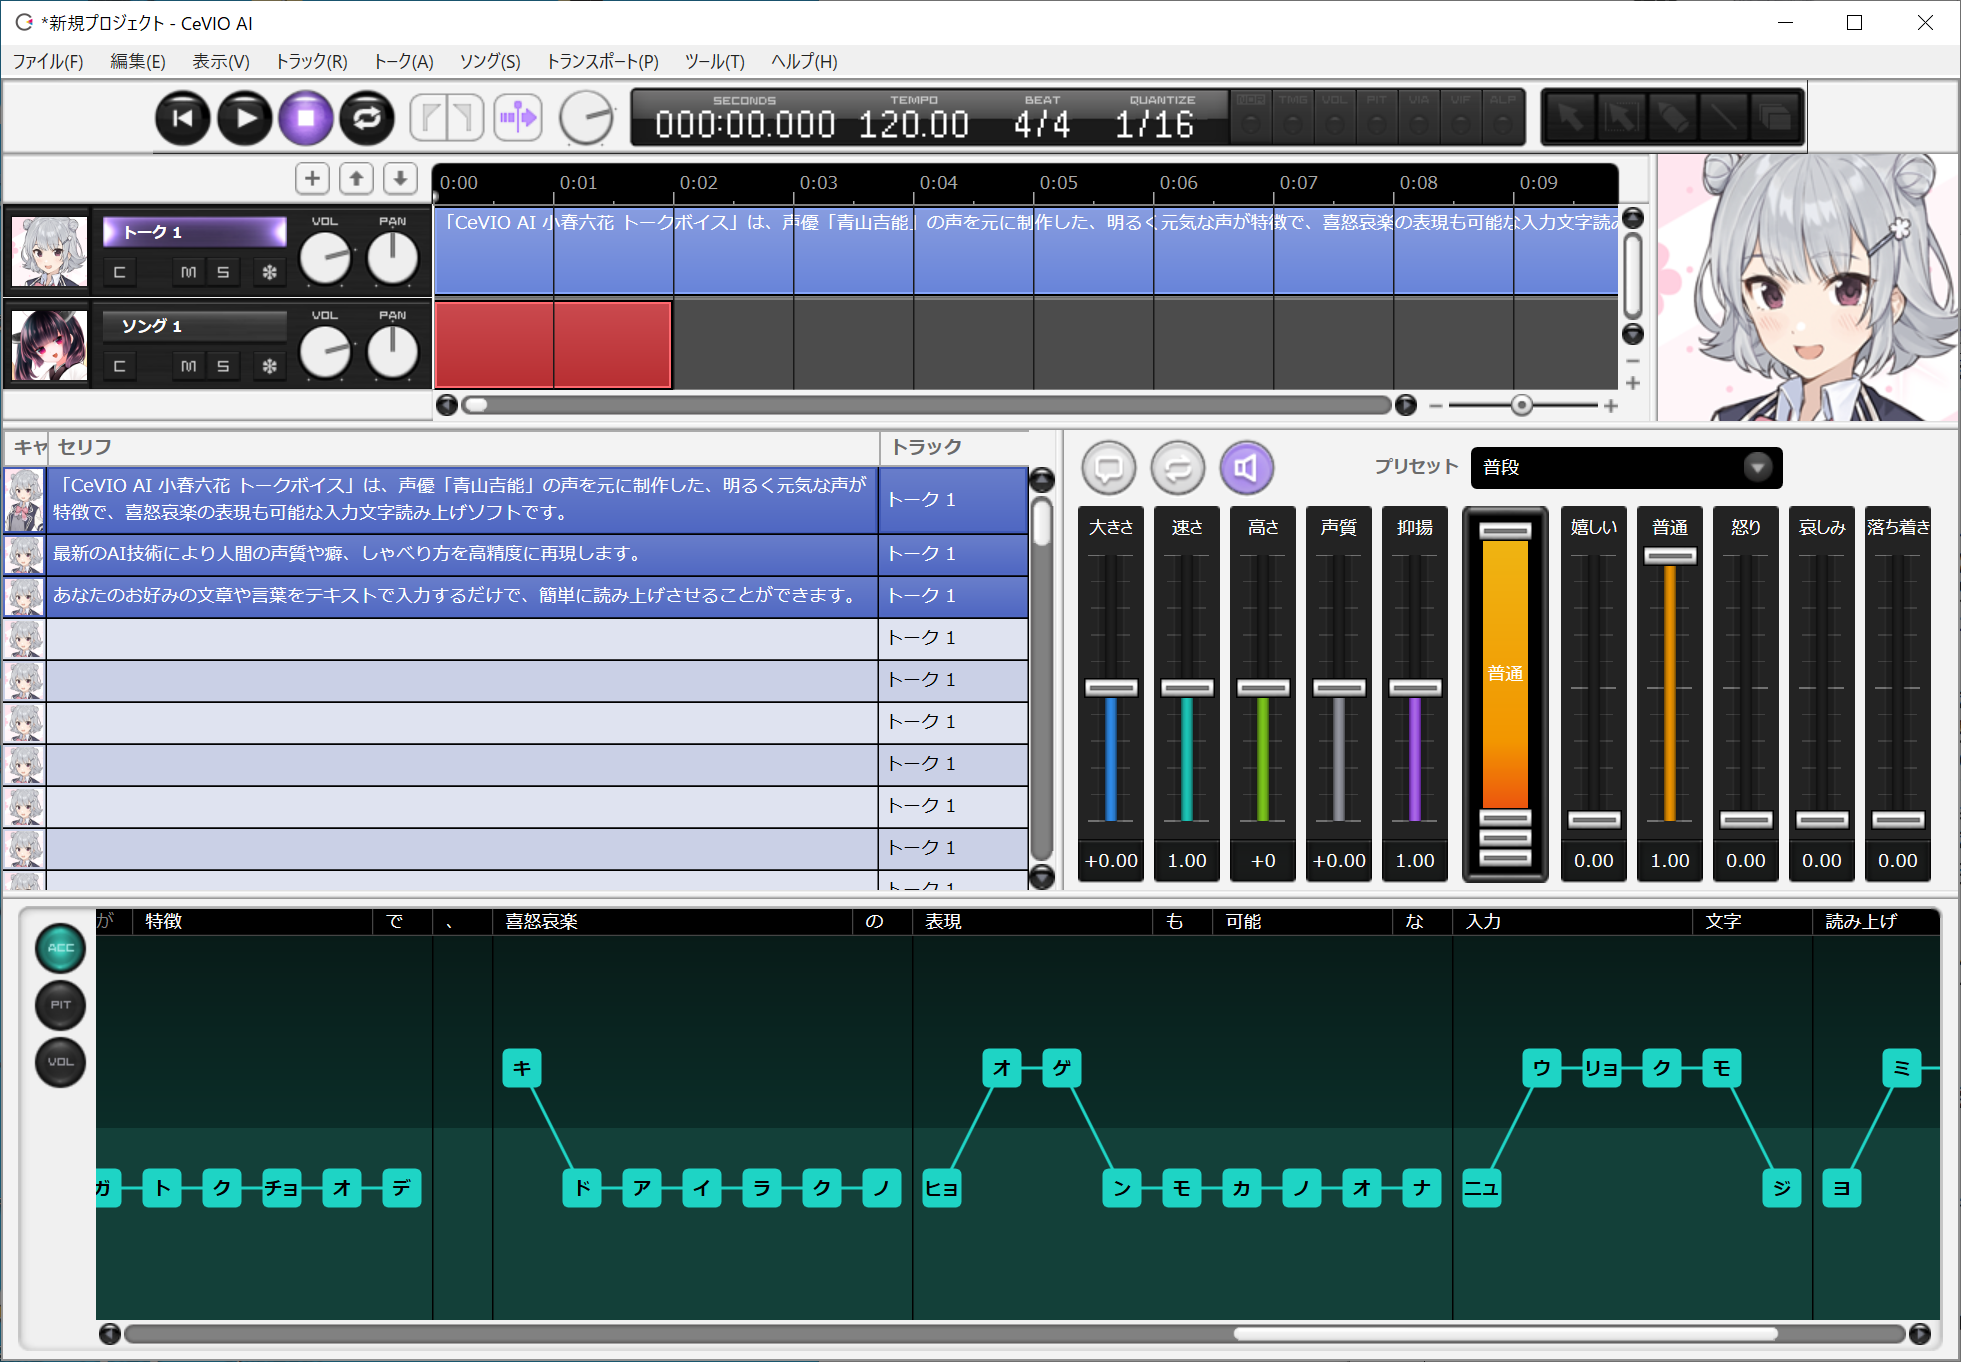Image resolution: width=1961 pixels, height=1362 pixels.
Task: Select the second dialogue line starting 最新のAI技術
Action: pos(462,554)
